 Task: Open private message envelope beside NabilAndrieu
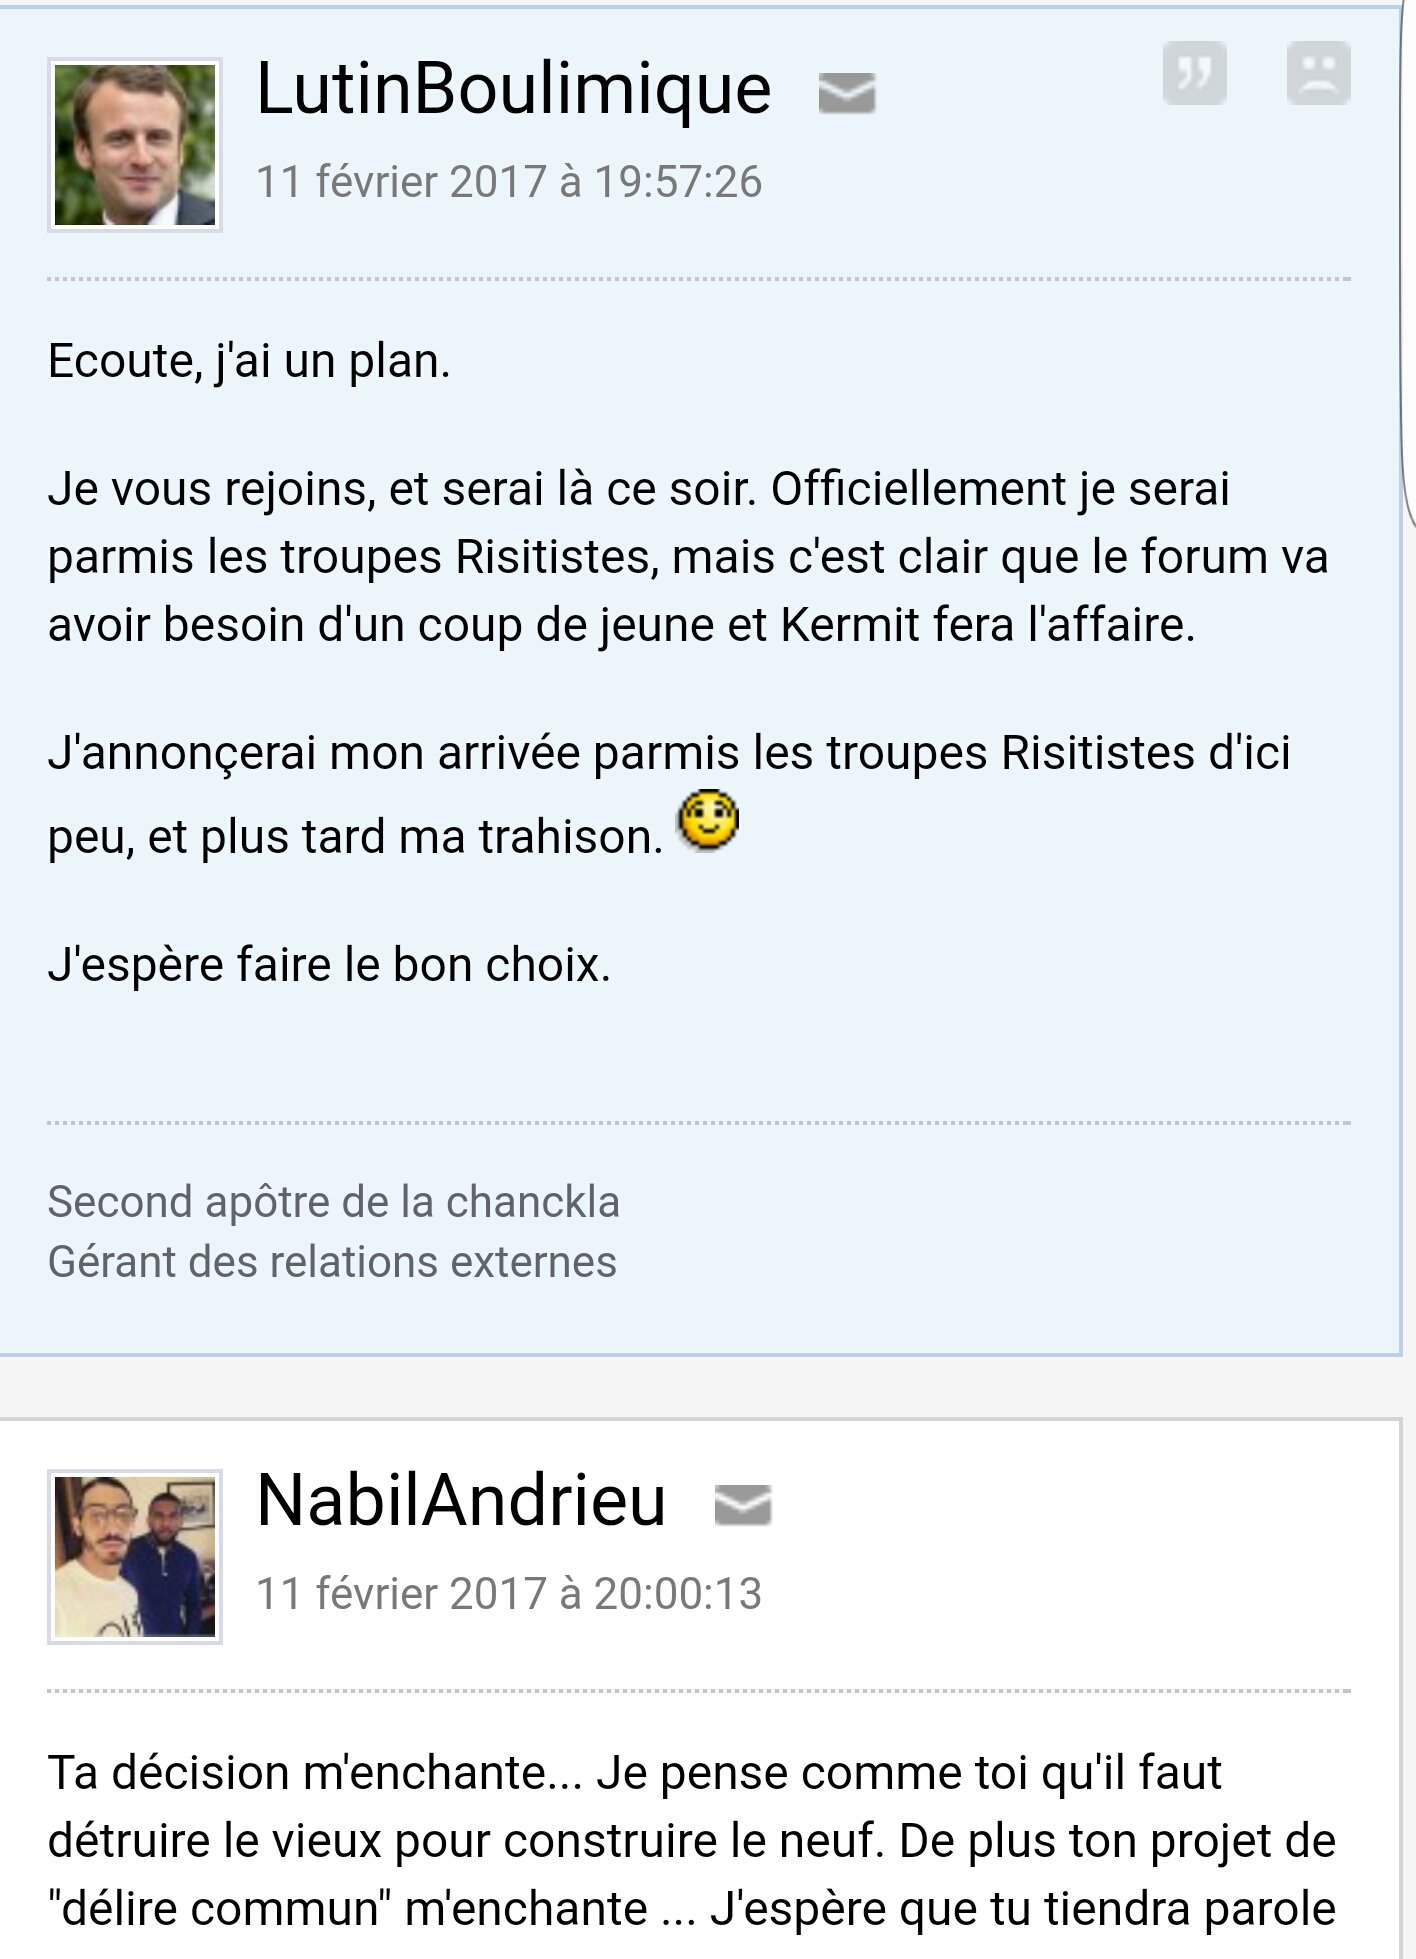743,1505
